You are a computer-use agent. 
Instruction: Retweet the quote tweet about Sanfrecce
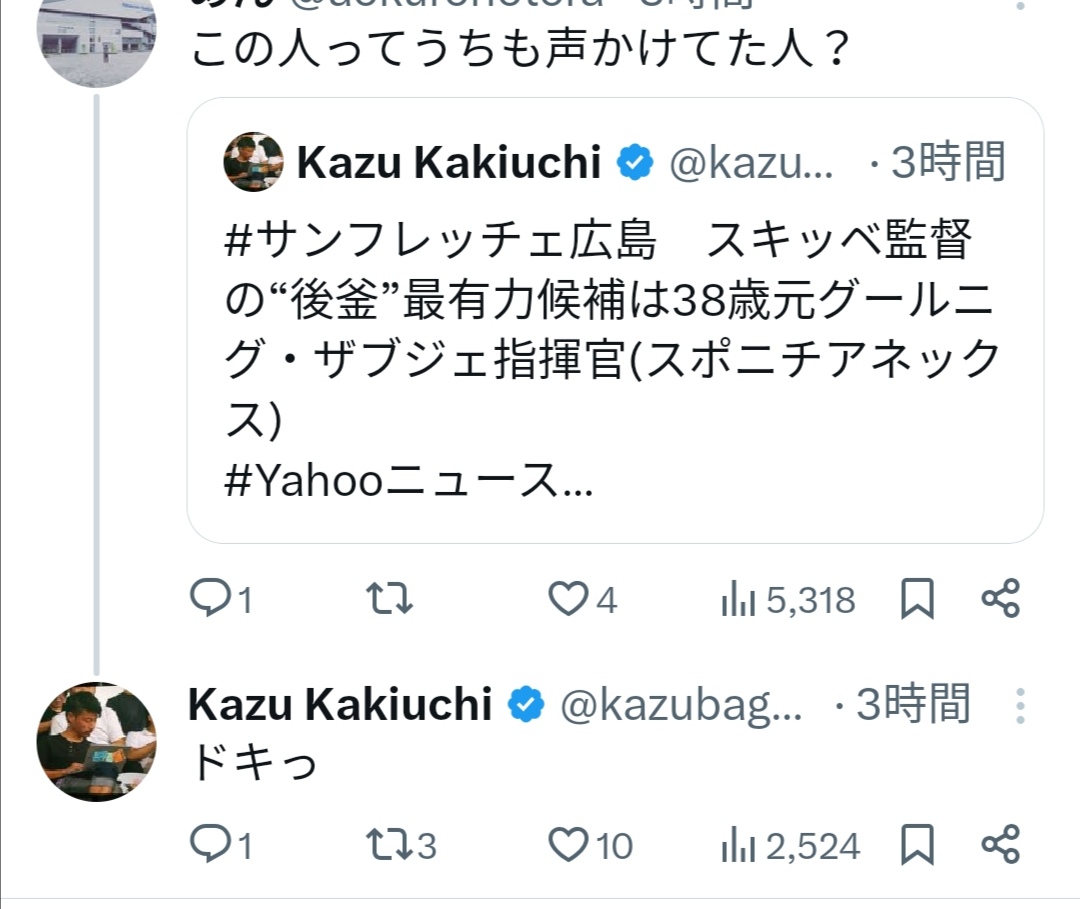[x=391, y=599]
